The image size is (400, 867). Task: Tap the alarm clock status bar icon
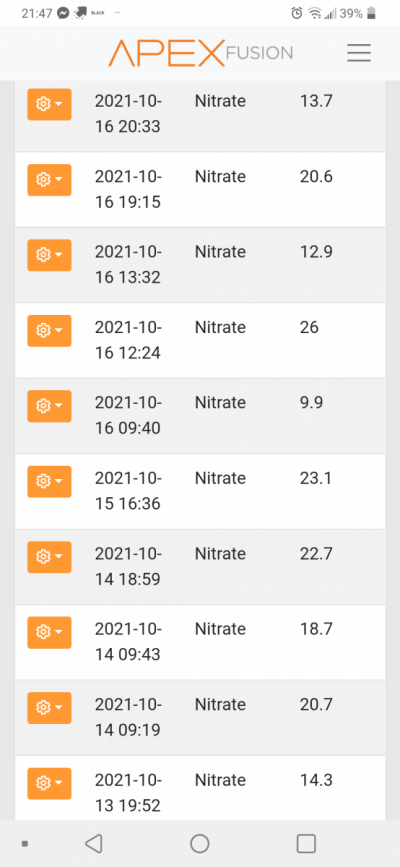pyautogui.click(x=297, y=13)
